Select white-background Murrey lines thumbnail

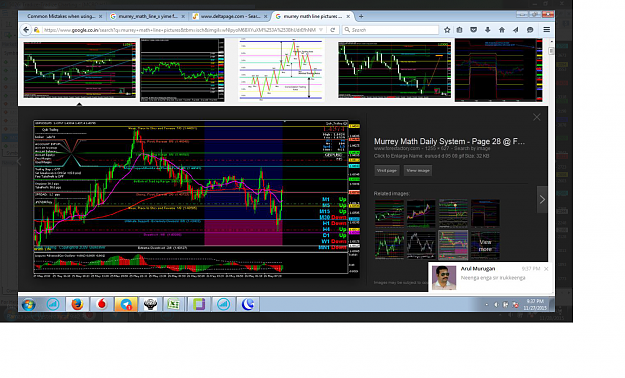point(281,70)
